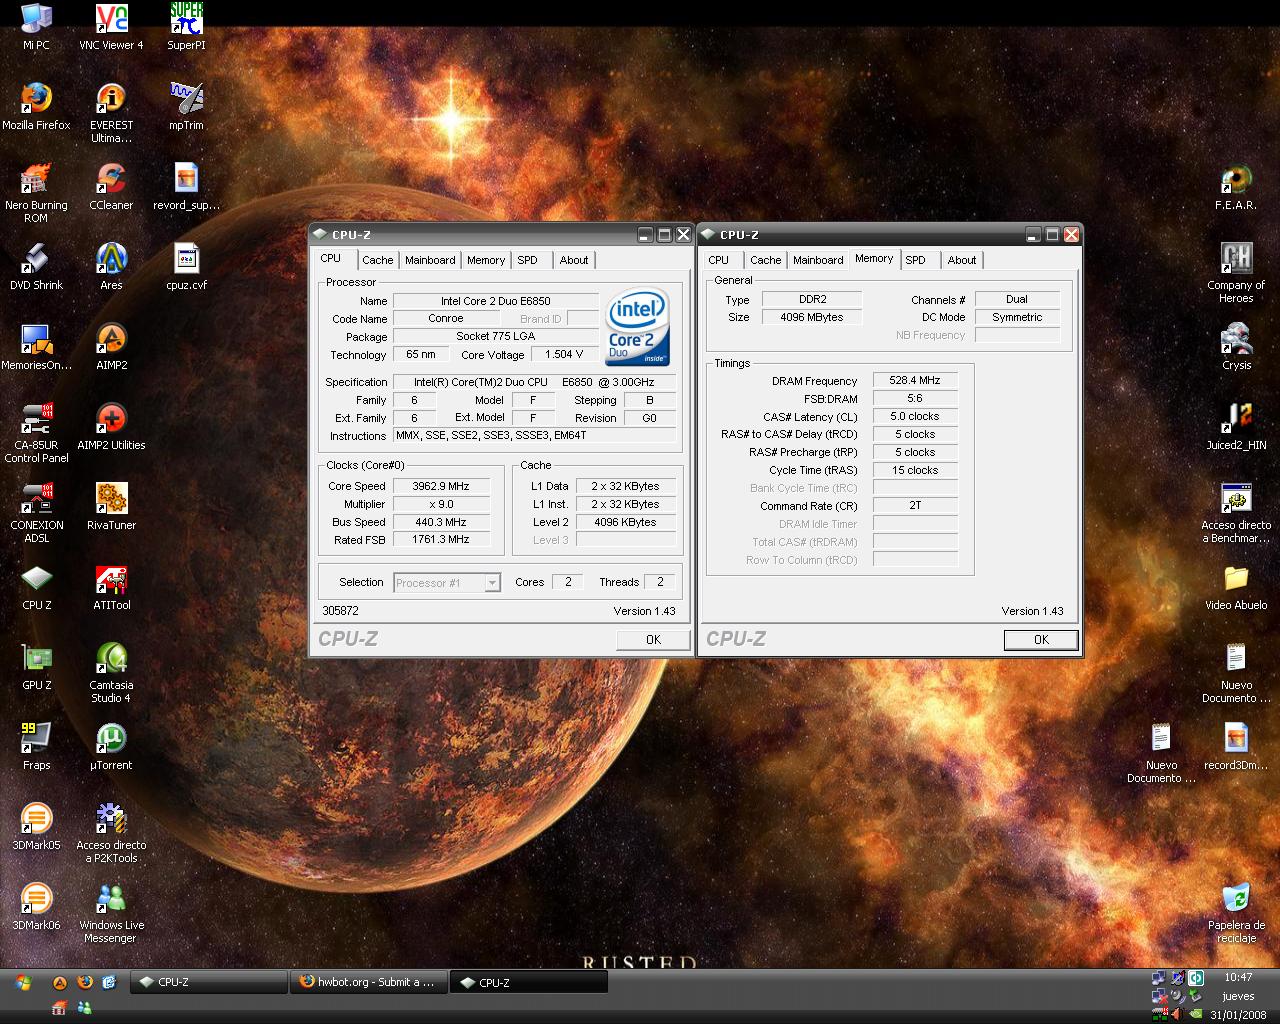Switch to hwbot.org Firefox taskbar button
1280x1024 pixels.
368,982
